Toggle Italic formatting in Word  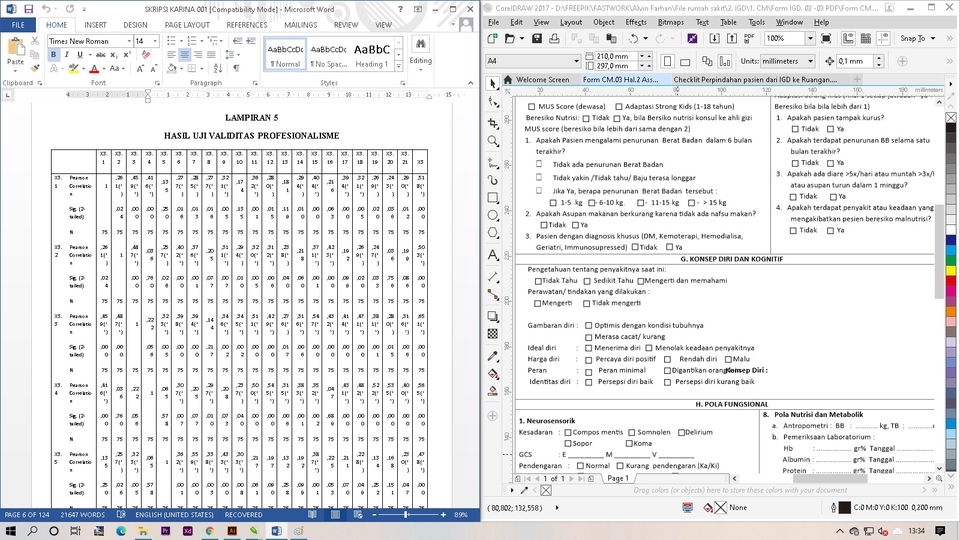pos(67,54)
